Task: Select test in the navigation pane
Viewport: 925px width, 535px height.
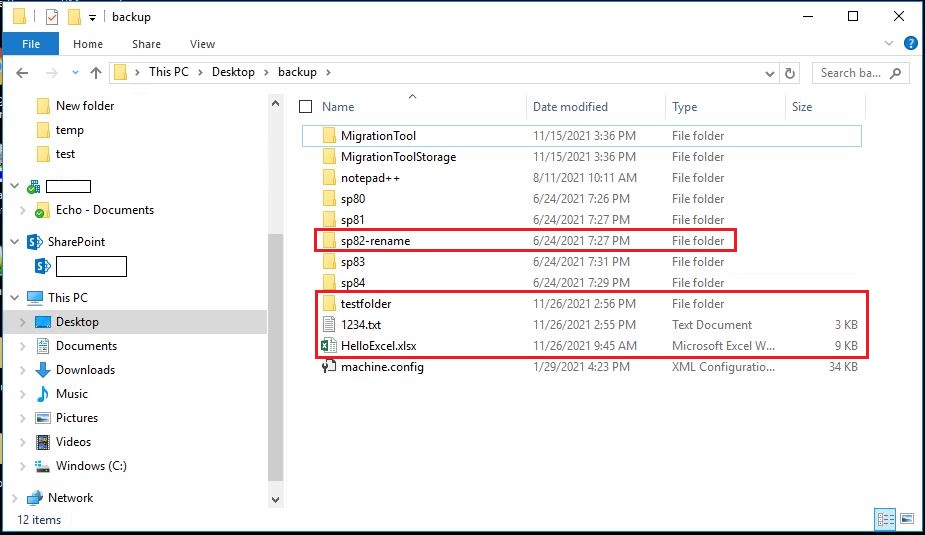Action: (65, 154)
